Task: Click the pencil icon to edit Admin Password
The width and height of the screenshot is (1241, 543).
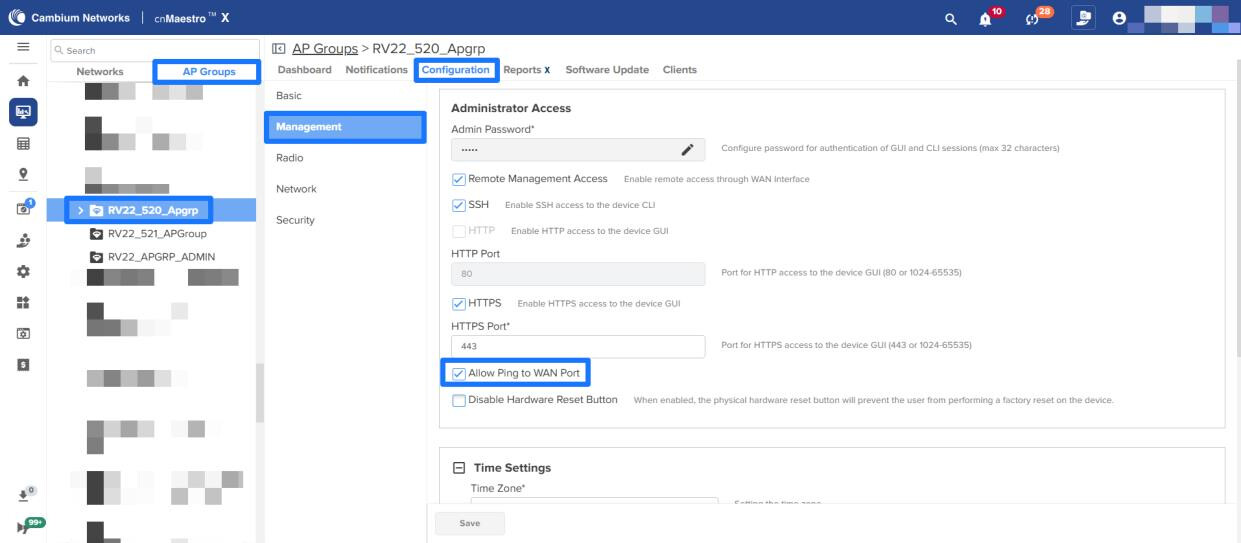Action: tap(687, 150)
